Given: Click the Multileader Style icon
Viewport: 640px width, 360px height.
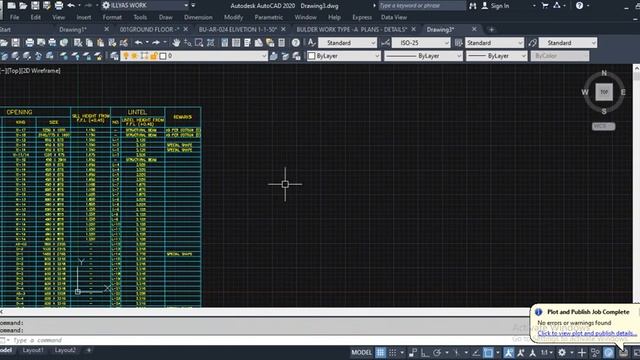Looking at the screenshot, I should [532, 42].
